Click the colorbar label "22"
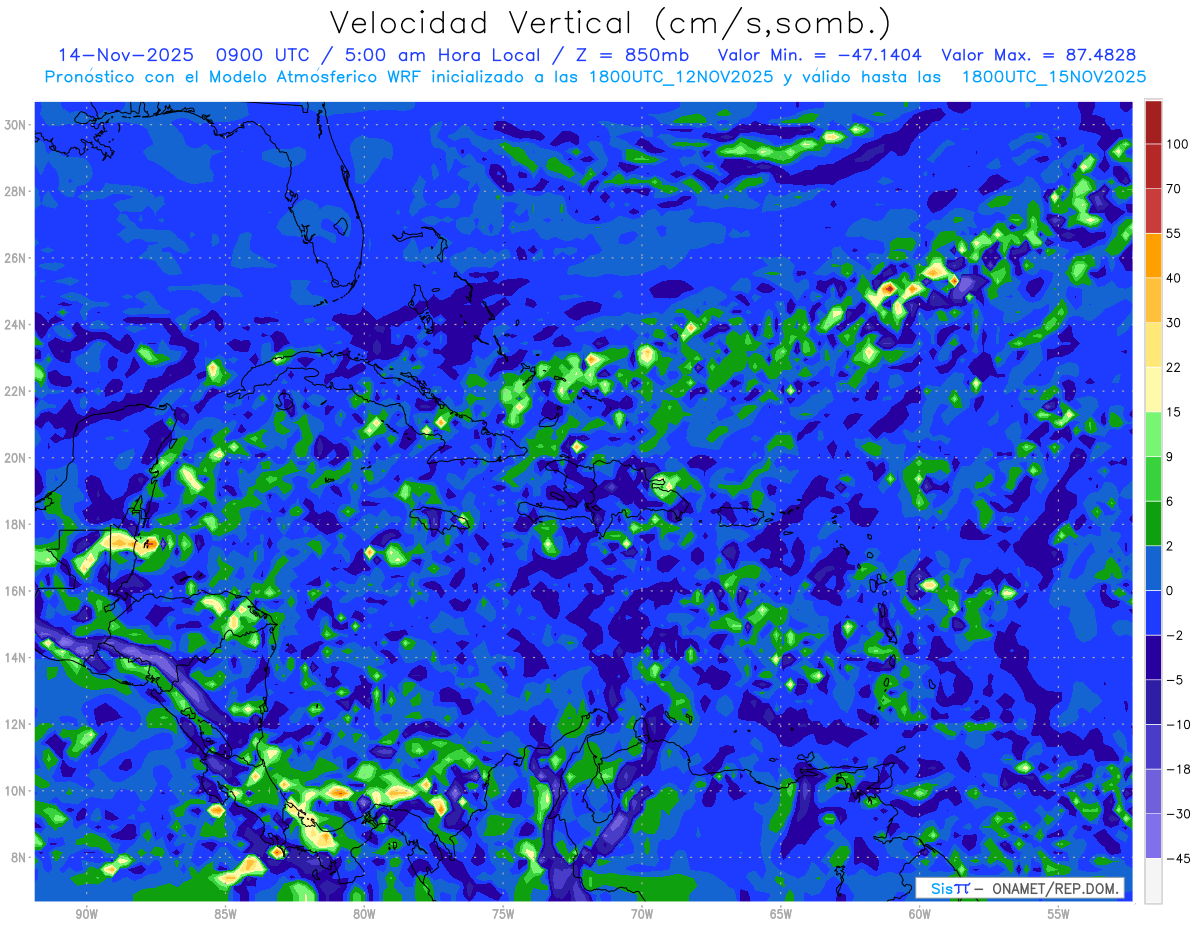The width and height of the screenshot is (1200, 927). (x=1174, y=367)
